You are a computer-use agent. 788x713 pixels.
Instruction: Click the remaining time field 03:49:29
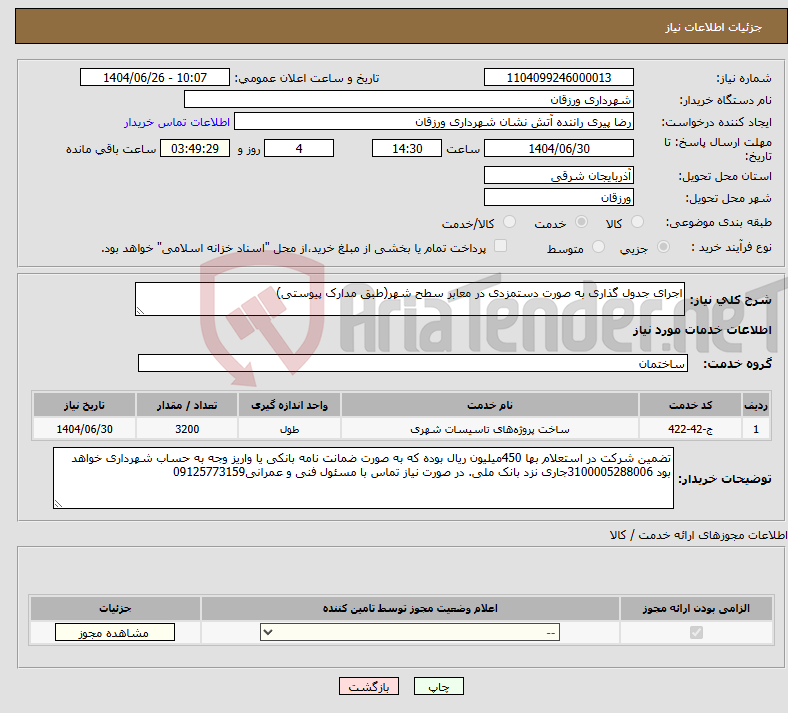pyautogui.click(x=195, y=148)
